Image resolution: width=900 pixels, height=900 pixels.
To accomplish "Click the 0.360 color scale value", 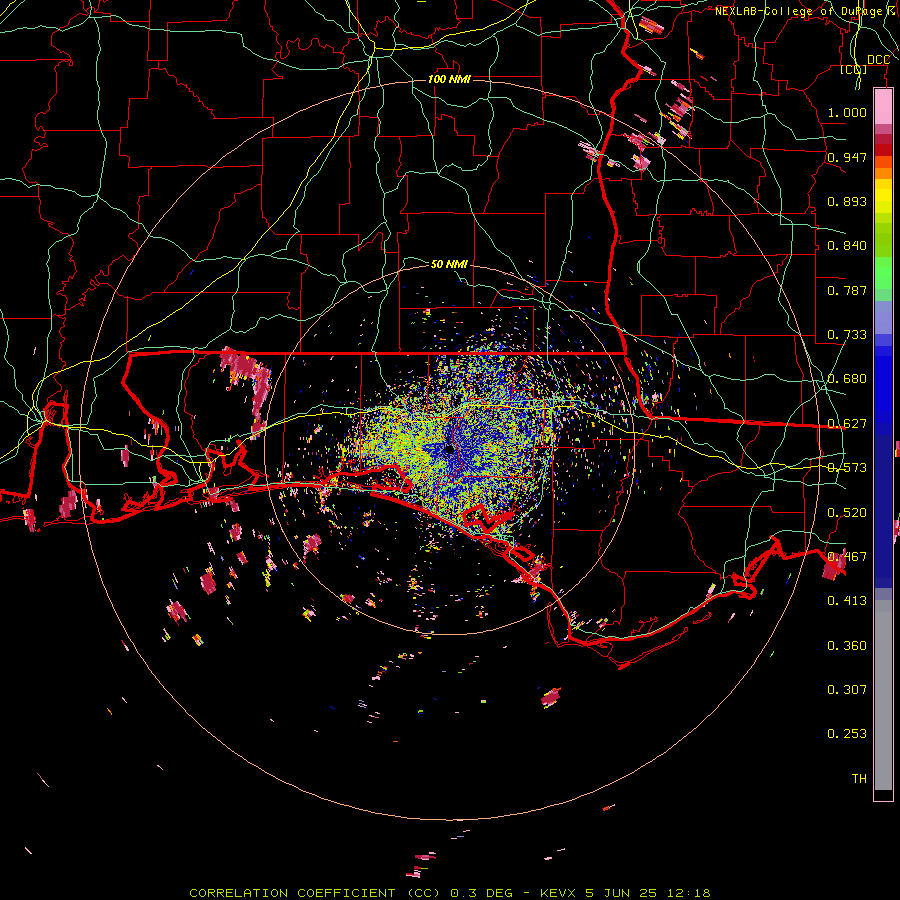I will [847, 646].
